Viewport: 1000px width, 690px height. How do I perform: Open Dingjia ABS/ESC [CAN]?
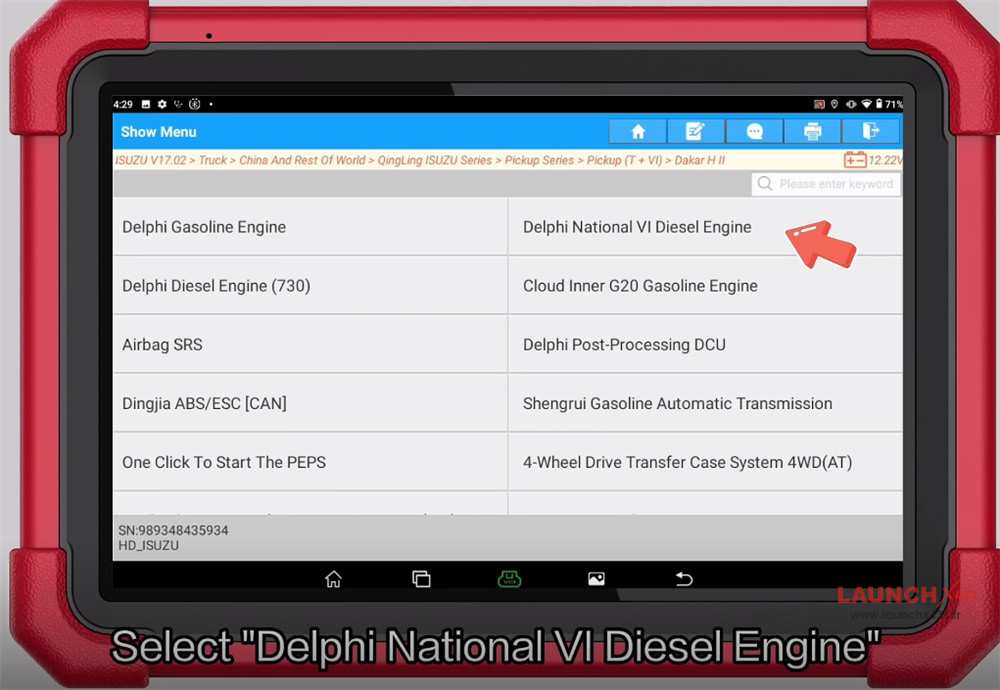coord(310,403)
